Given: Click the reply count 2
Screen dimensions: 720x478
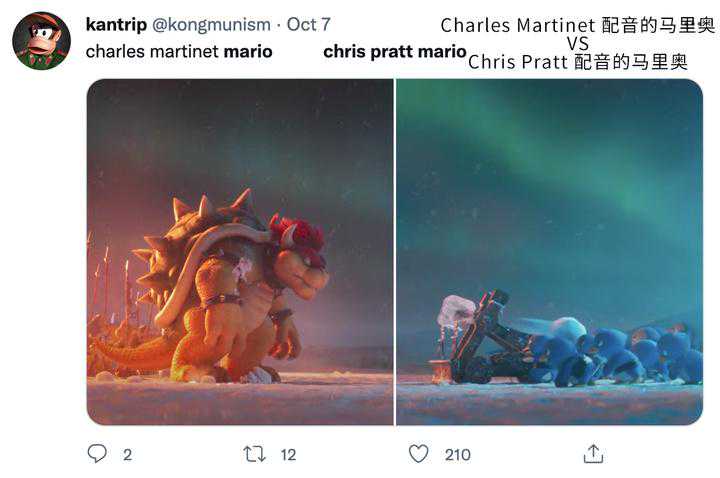Looking at the screenshot, I should (127, 455).
